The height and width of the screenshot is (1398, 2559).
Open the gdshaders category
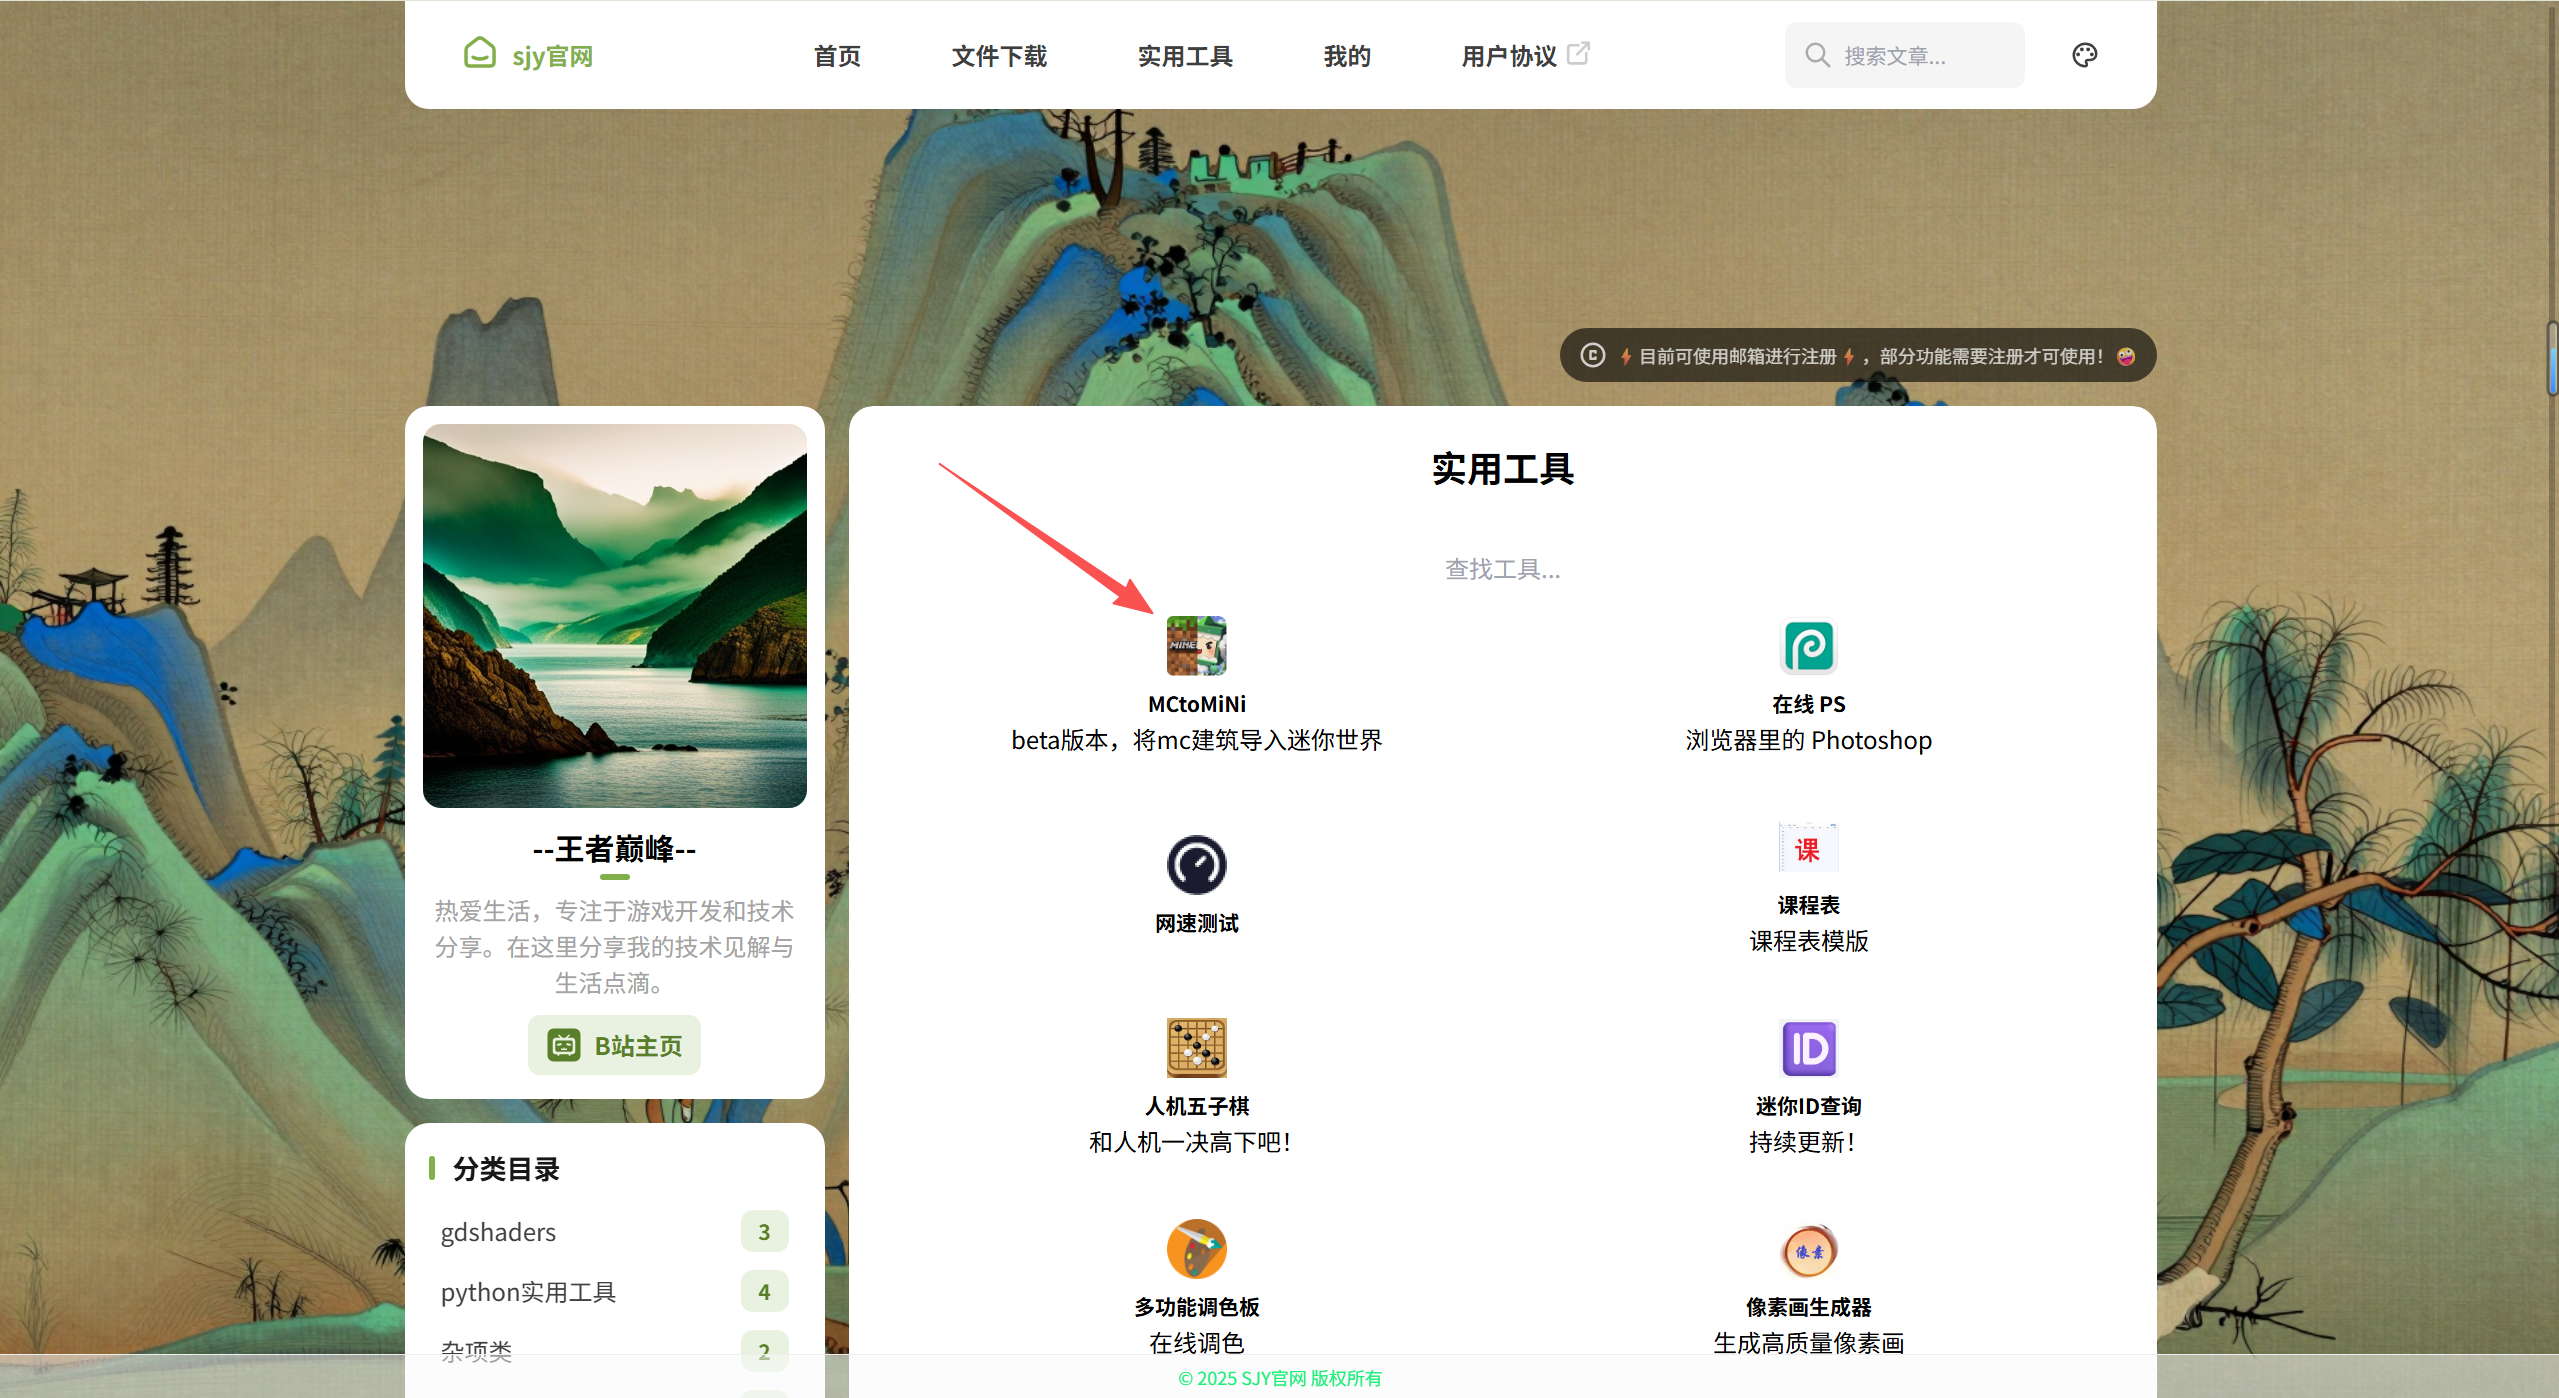point(498,1232)
